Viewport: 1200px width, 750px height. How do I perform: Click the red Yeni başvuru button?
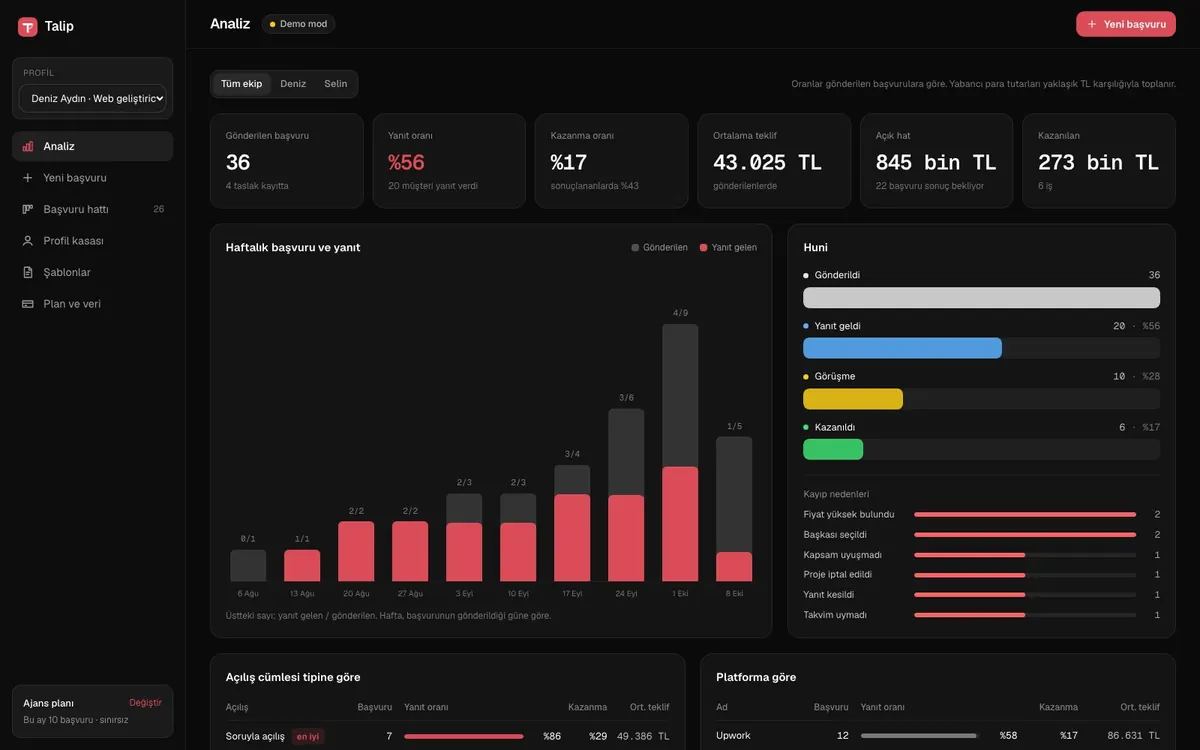pos(1126,24)
